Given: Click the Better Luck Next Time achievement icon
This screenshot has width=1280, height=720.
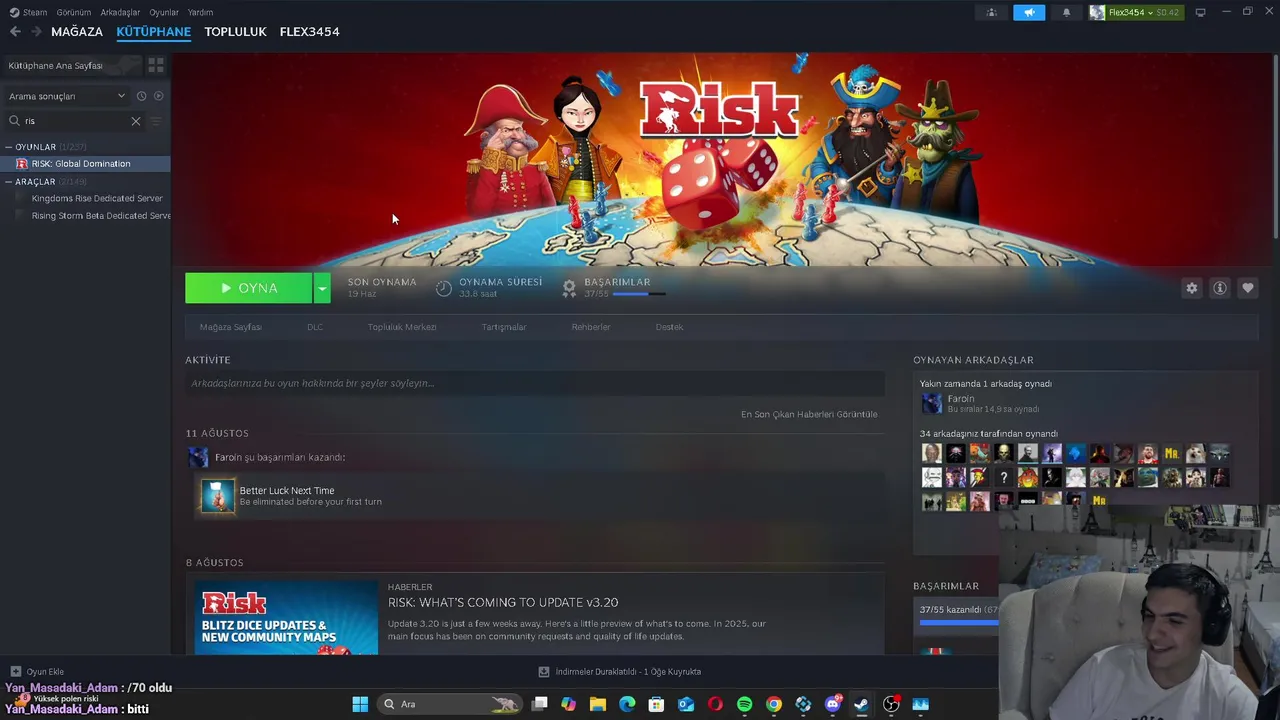Looking at the screenshot, I should coord(218,496).
